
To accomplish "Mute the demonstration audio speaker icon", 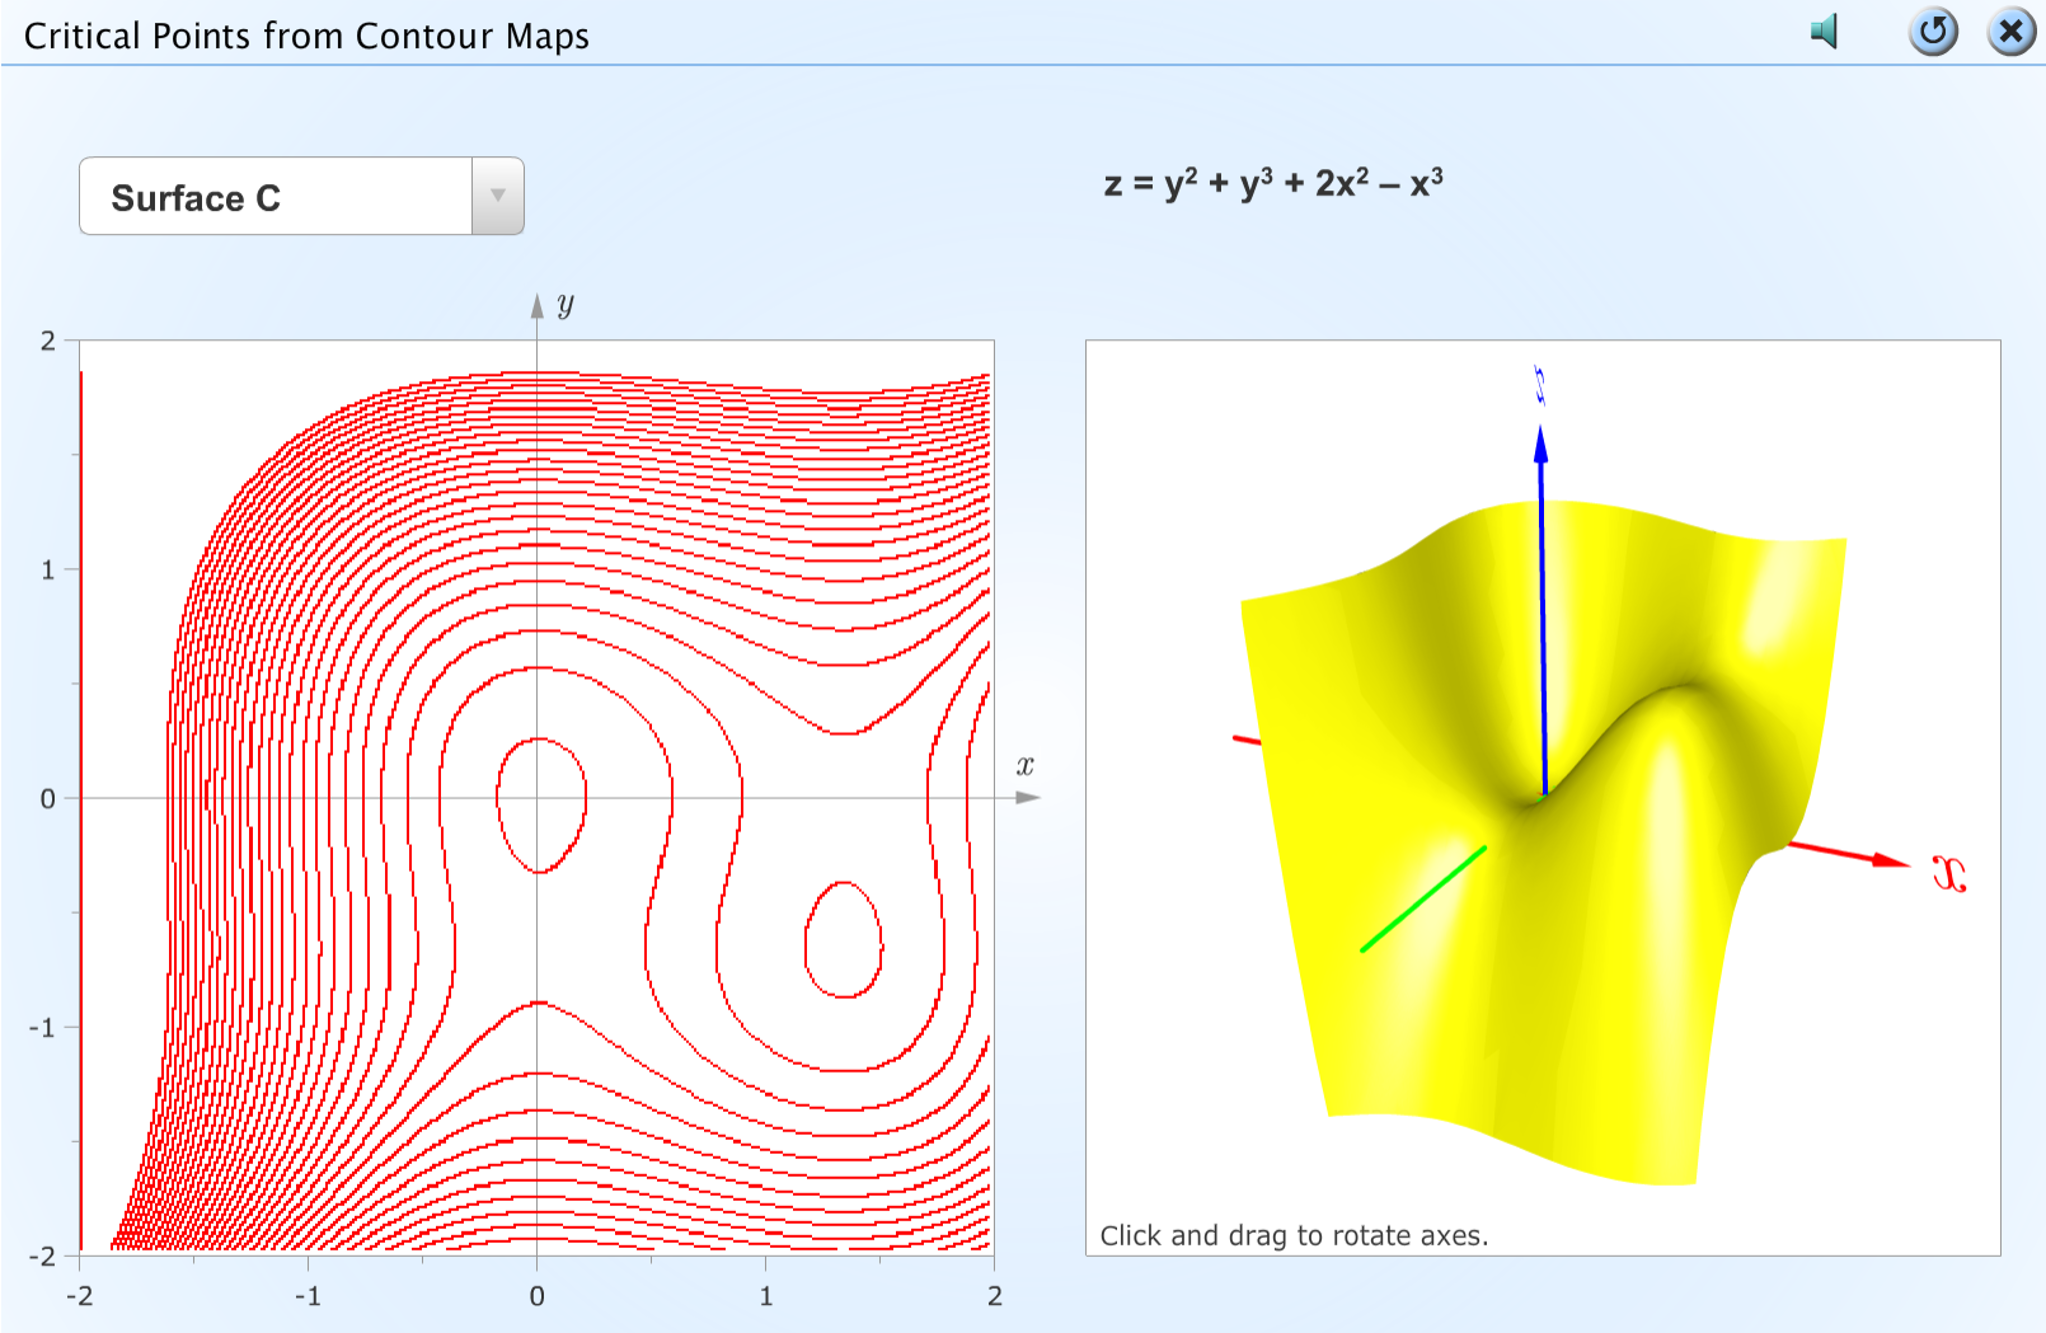I will (x=1826, y=33).
